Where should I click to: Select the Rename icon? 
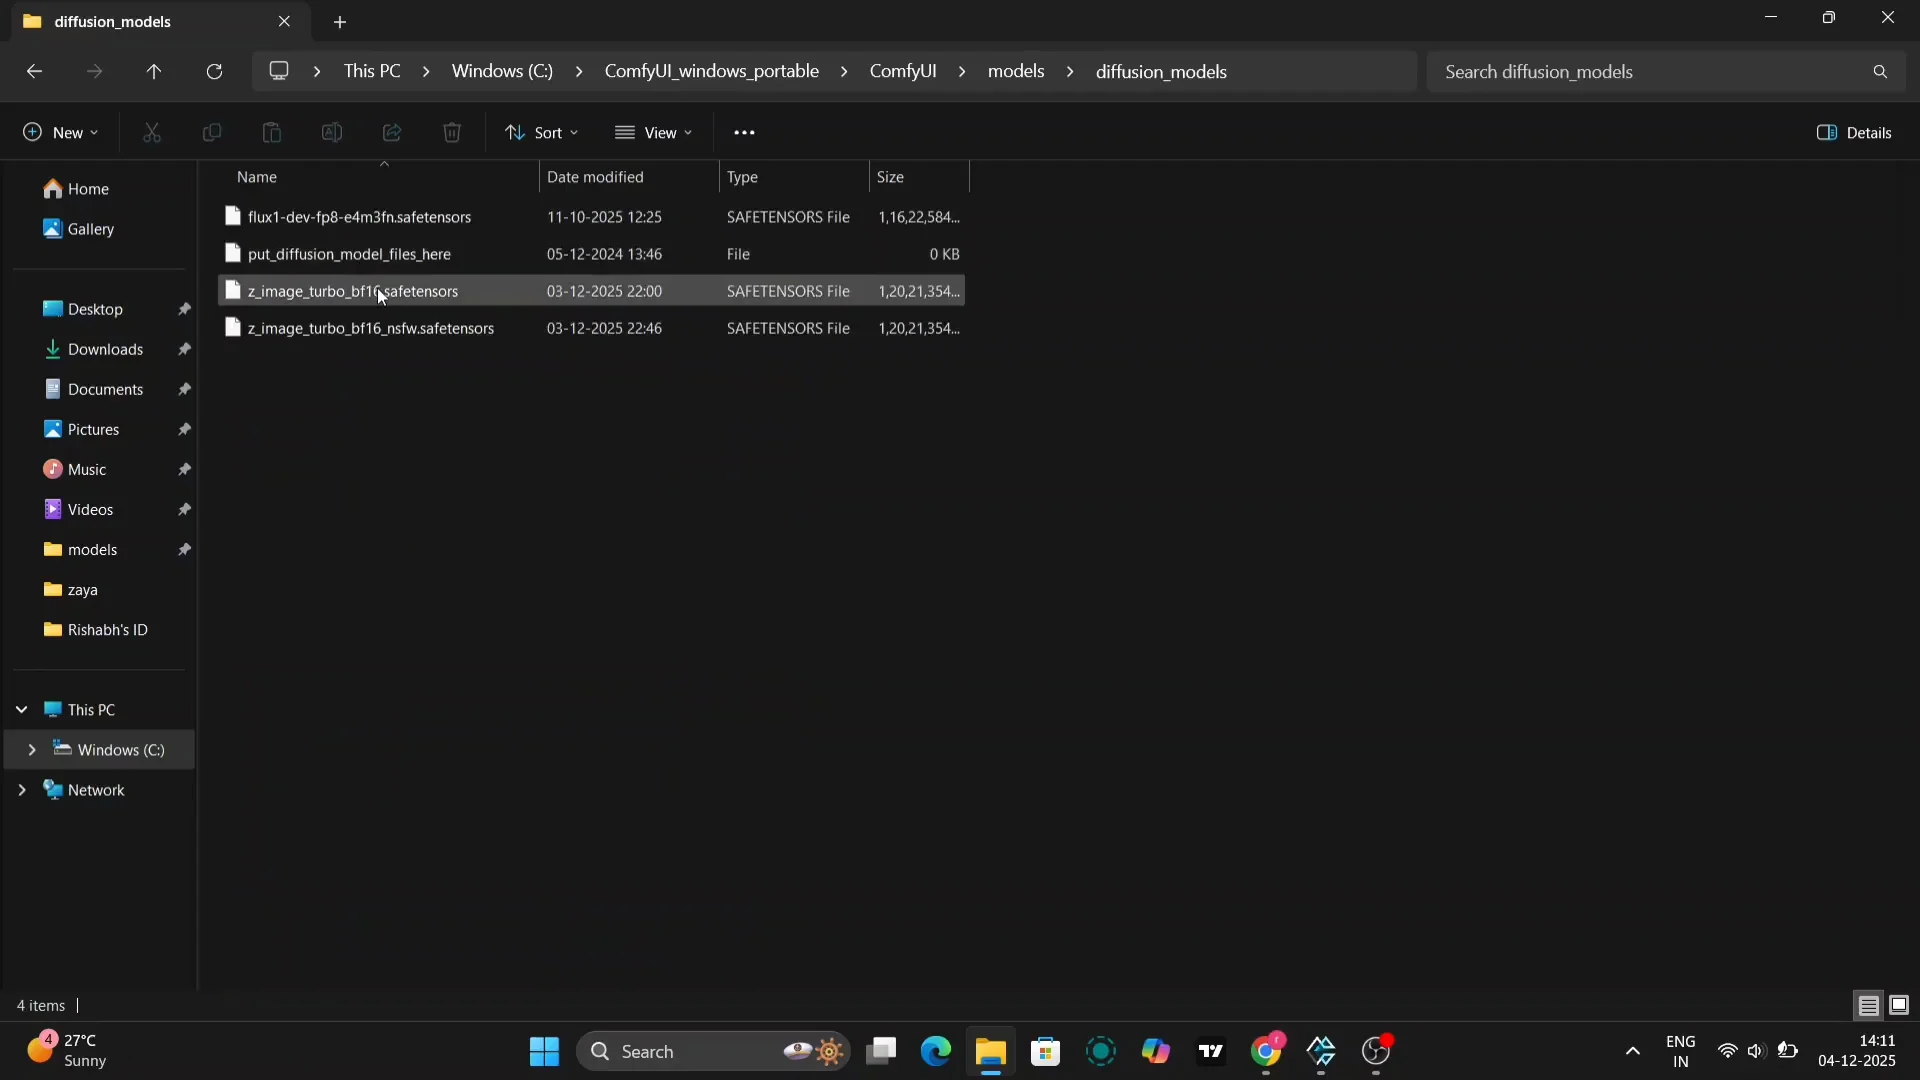click(x=332, y=132)
